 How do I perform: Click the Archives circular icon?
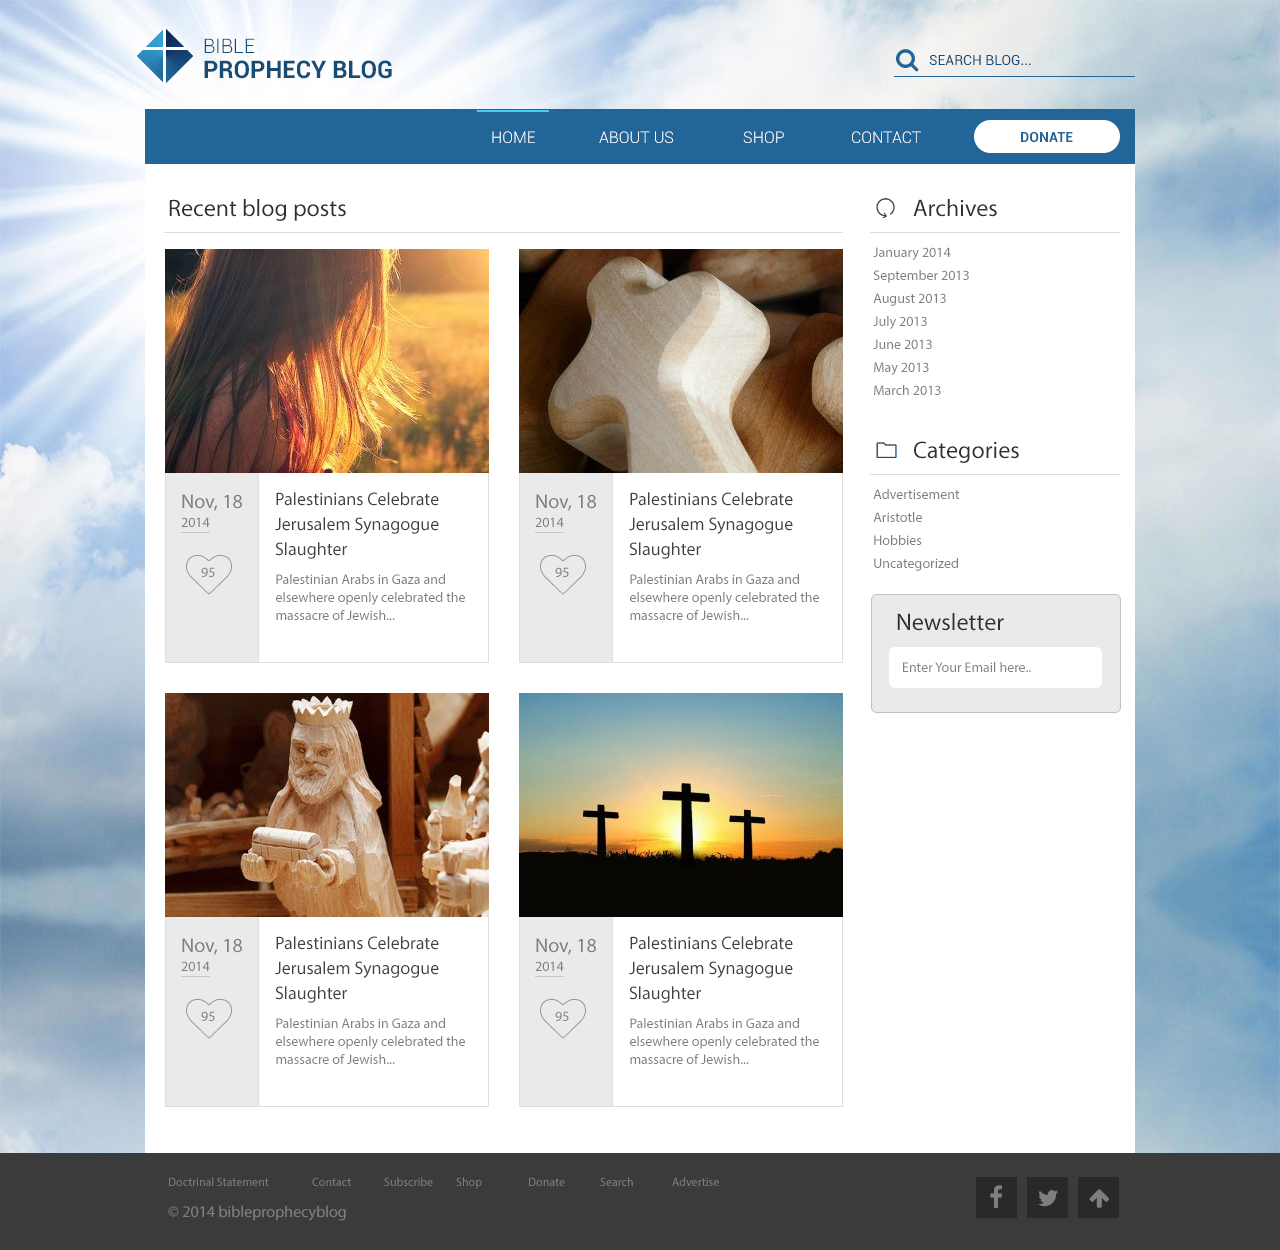point(885,208)
